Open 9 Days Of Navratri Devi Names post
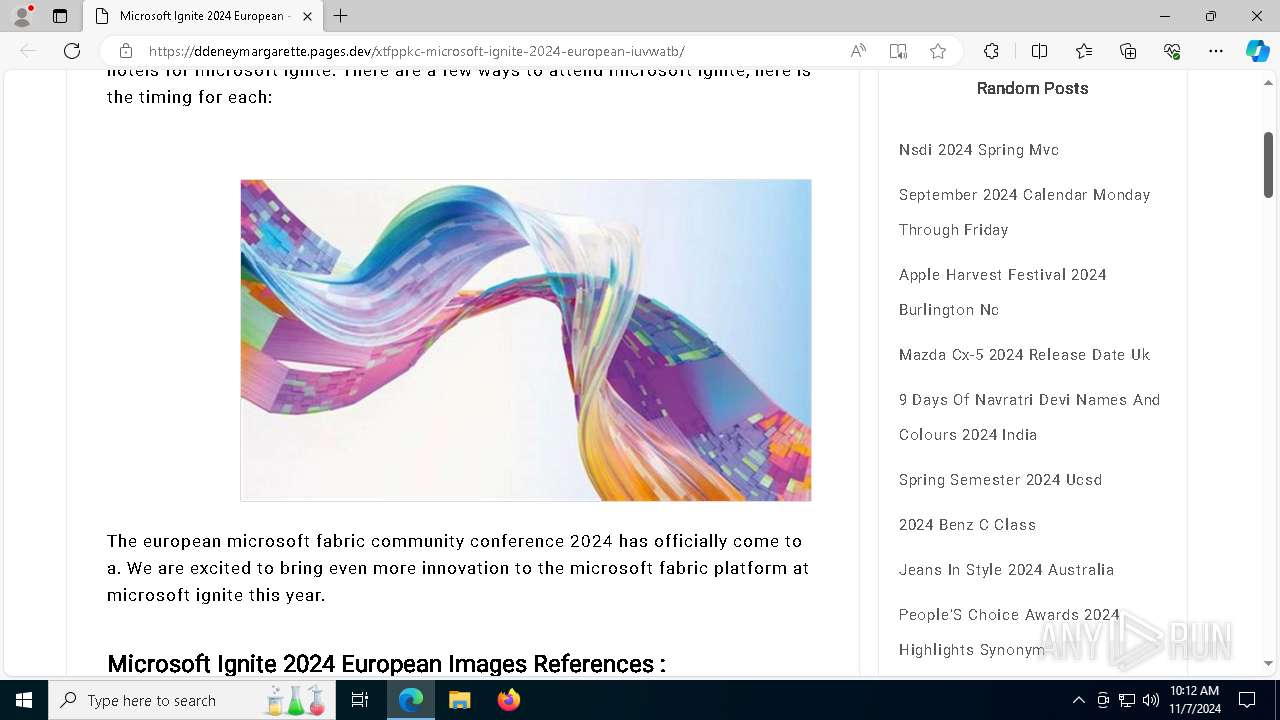 1029,417
